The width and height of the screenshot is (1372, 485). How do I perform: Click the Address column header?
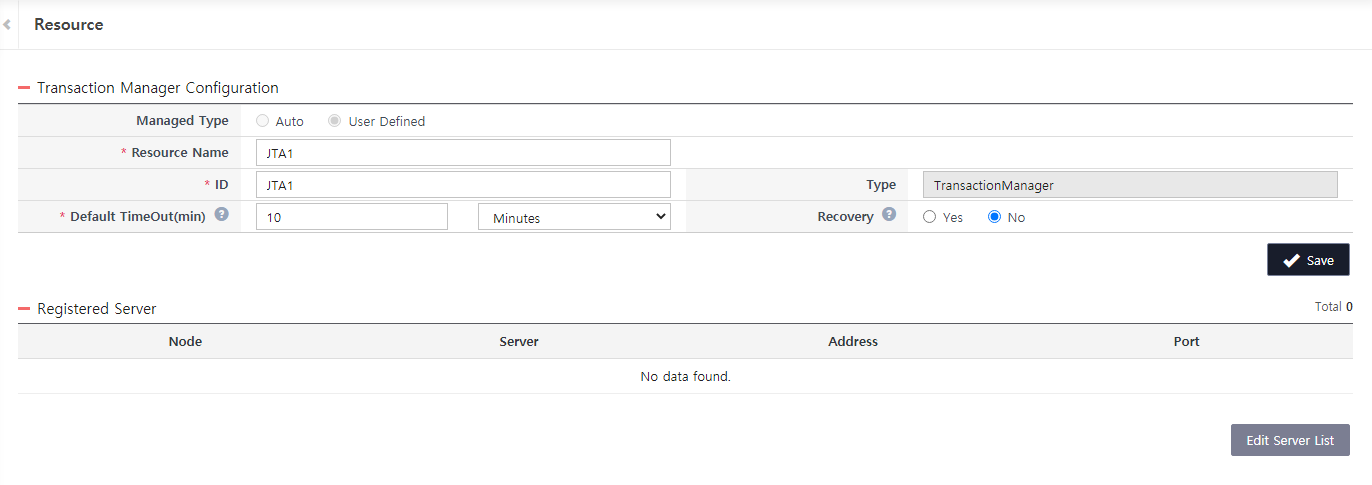tap(853, 342)
